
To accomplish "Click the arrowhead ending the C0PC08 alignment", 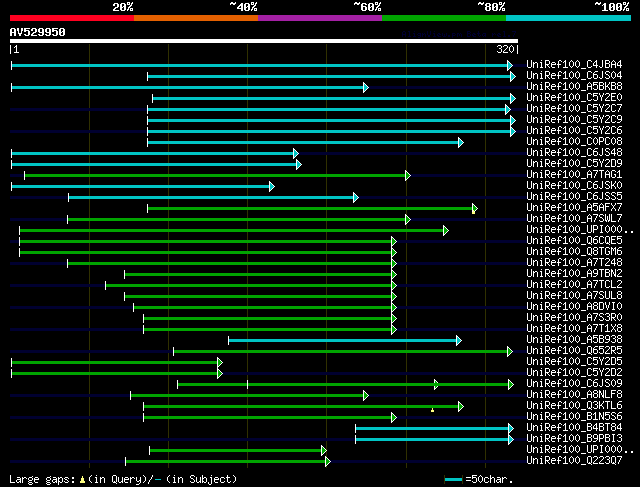I will [461, 142].
